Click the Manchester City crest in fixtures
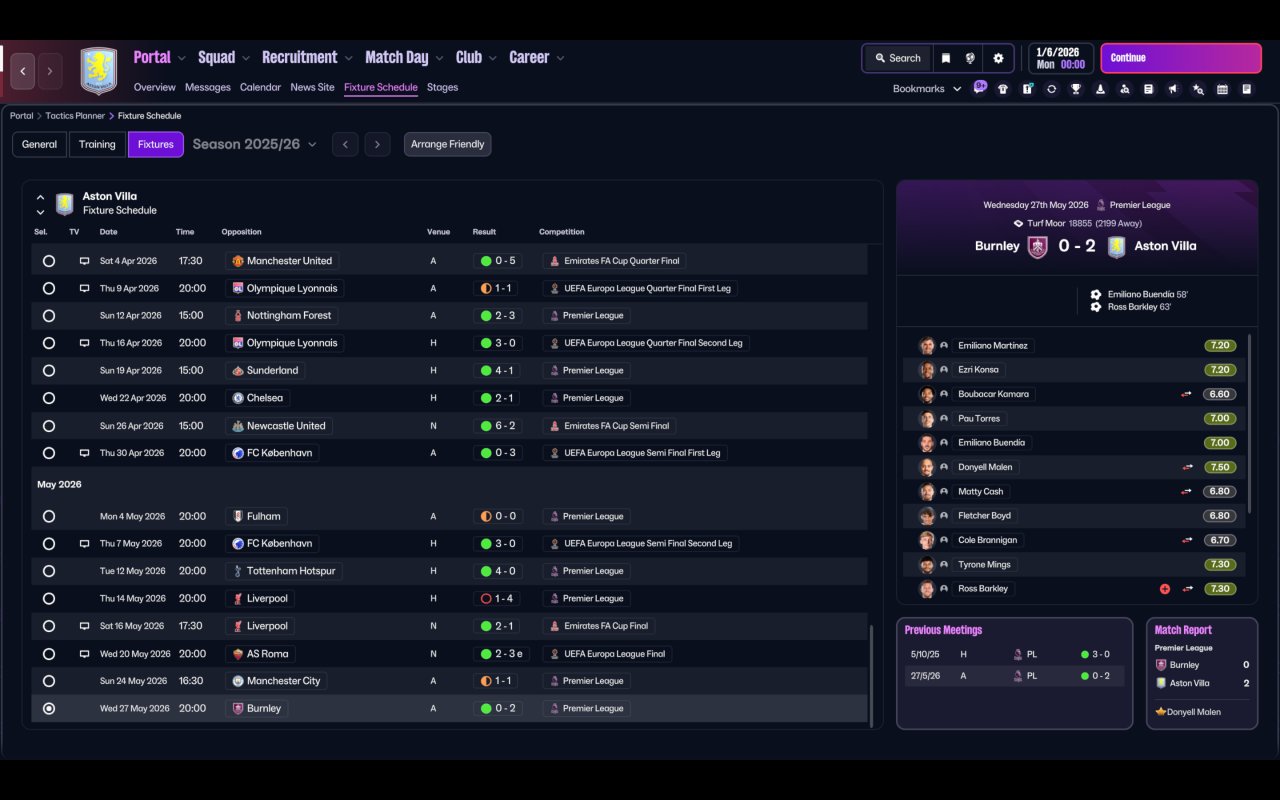The height and width of the screenshot is (800, 1280). 238,681
